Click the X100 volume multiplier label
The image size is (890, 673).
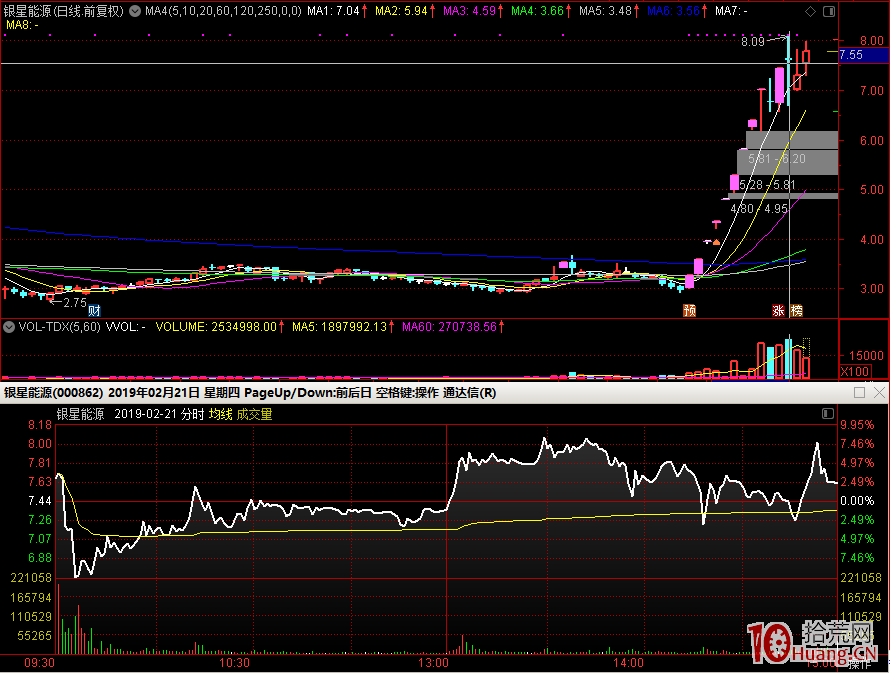pyautogui.click(x=853, y=371)
